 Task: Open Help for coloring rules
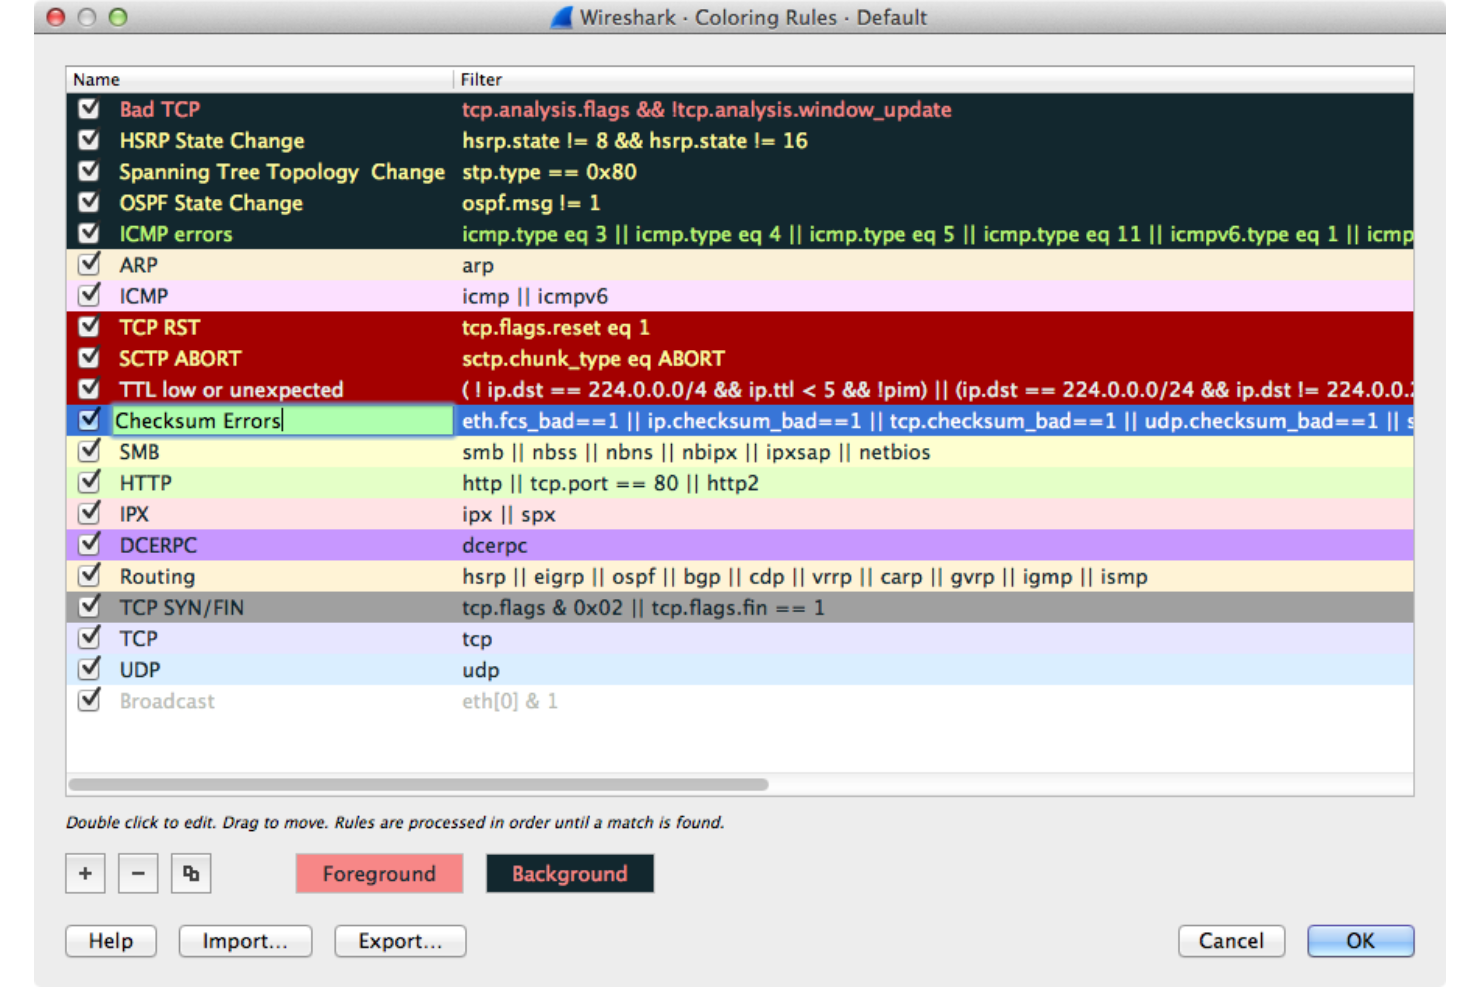pyautogui.click(x=110, y=941)
